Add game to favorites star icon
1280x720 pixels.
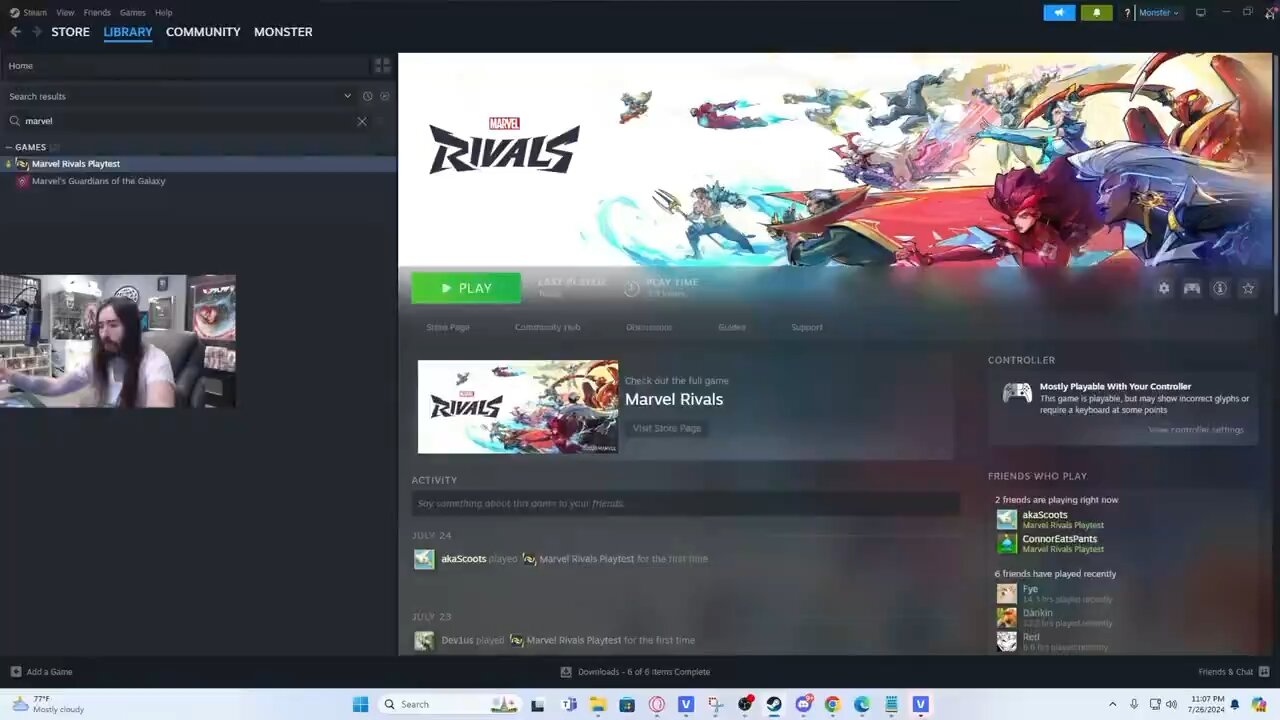click(1248, 288)
